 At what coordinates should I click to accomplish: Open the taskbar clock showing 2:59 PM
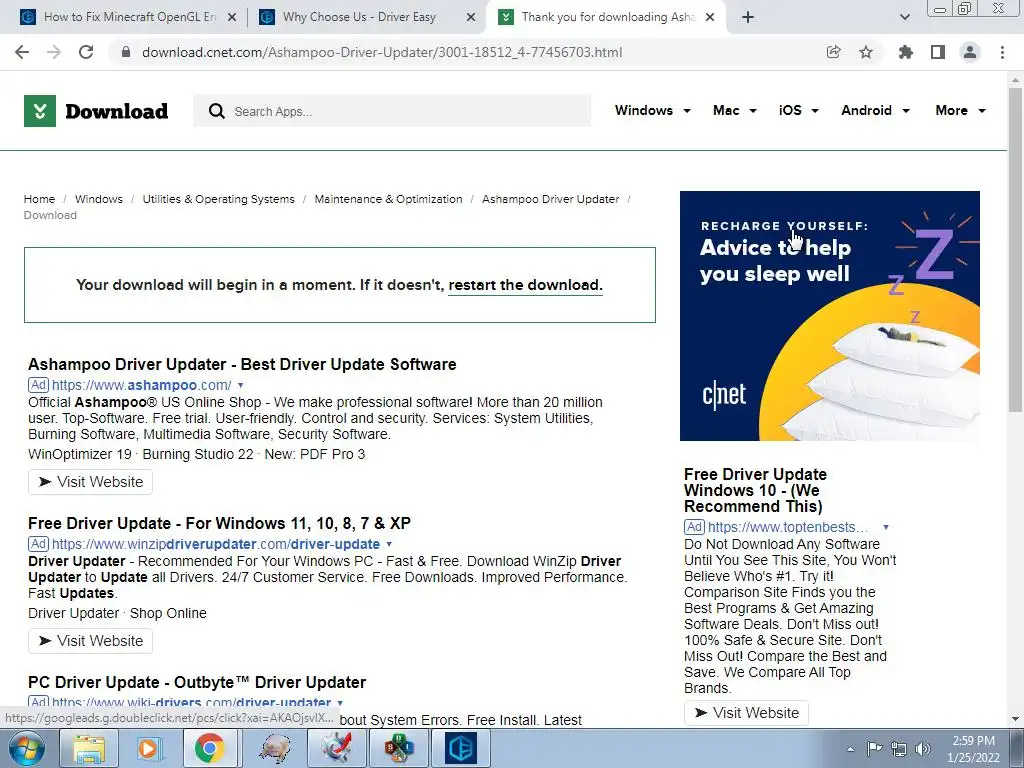click(973, 749)
